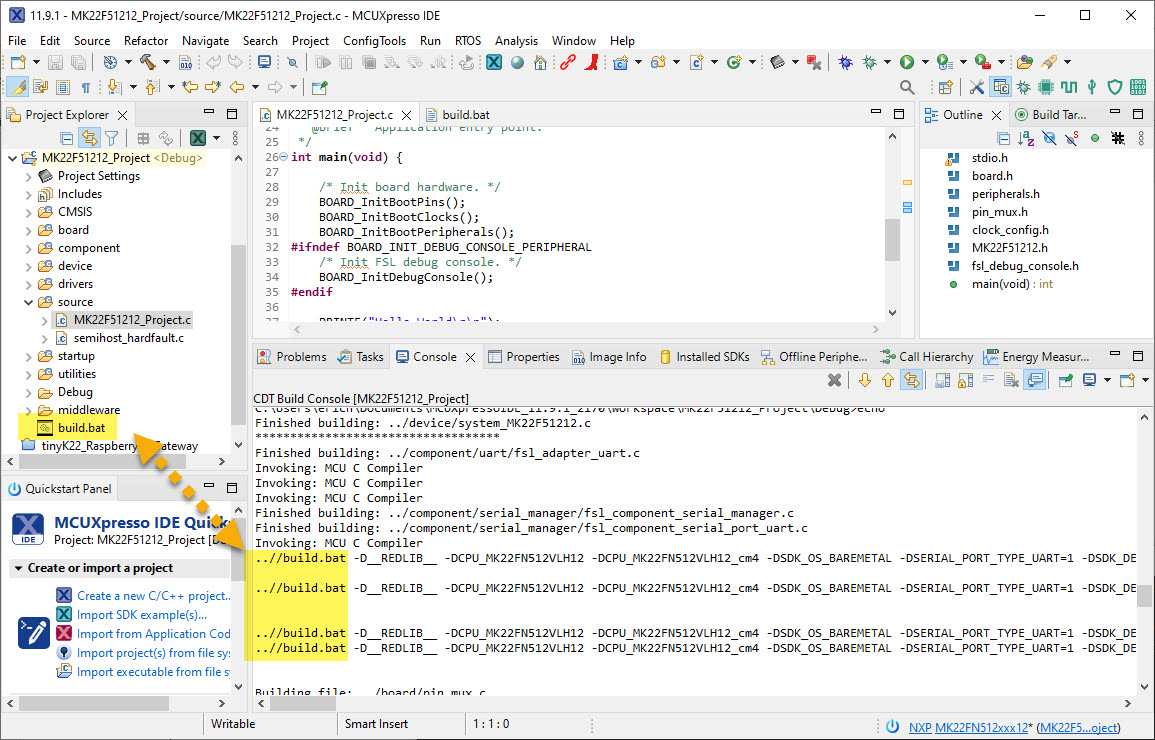The image size is (1155, 740).
Task: Click the binary 010 file toolbar icon
Action: 186,63
